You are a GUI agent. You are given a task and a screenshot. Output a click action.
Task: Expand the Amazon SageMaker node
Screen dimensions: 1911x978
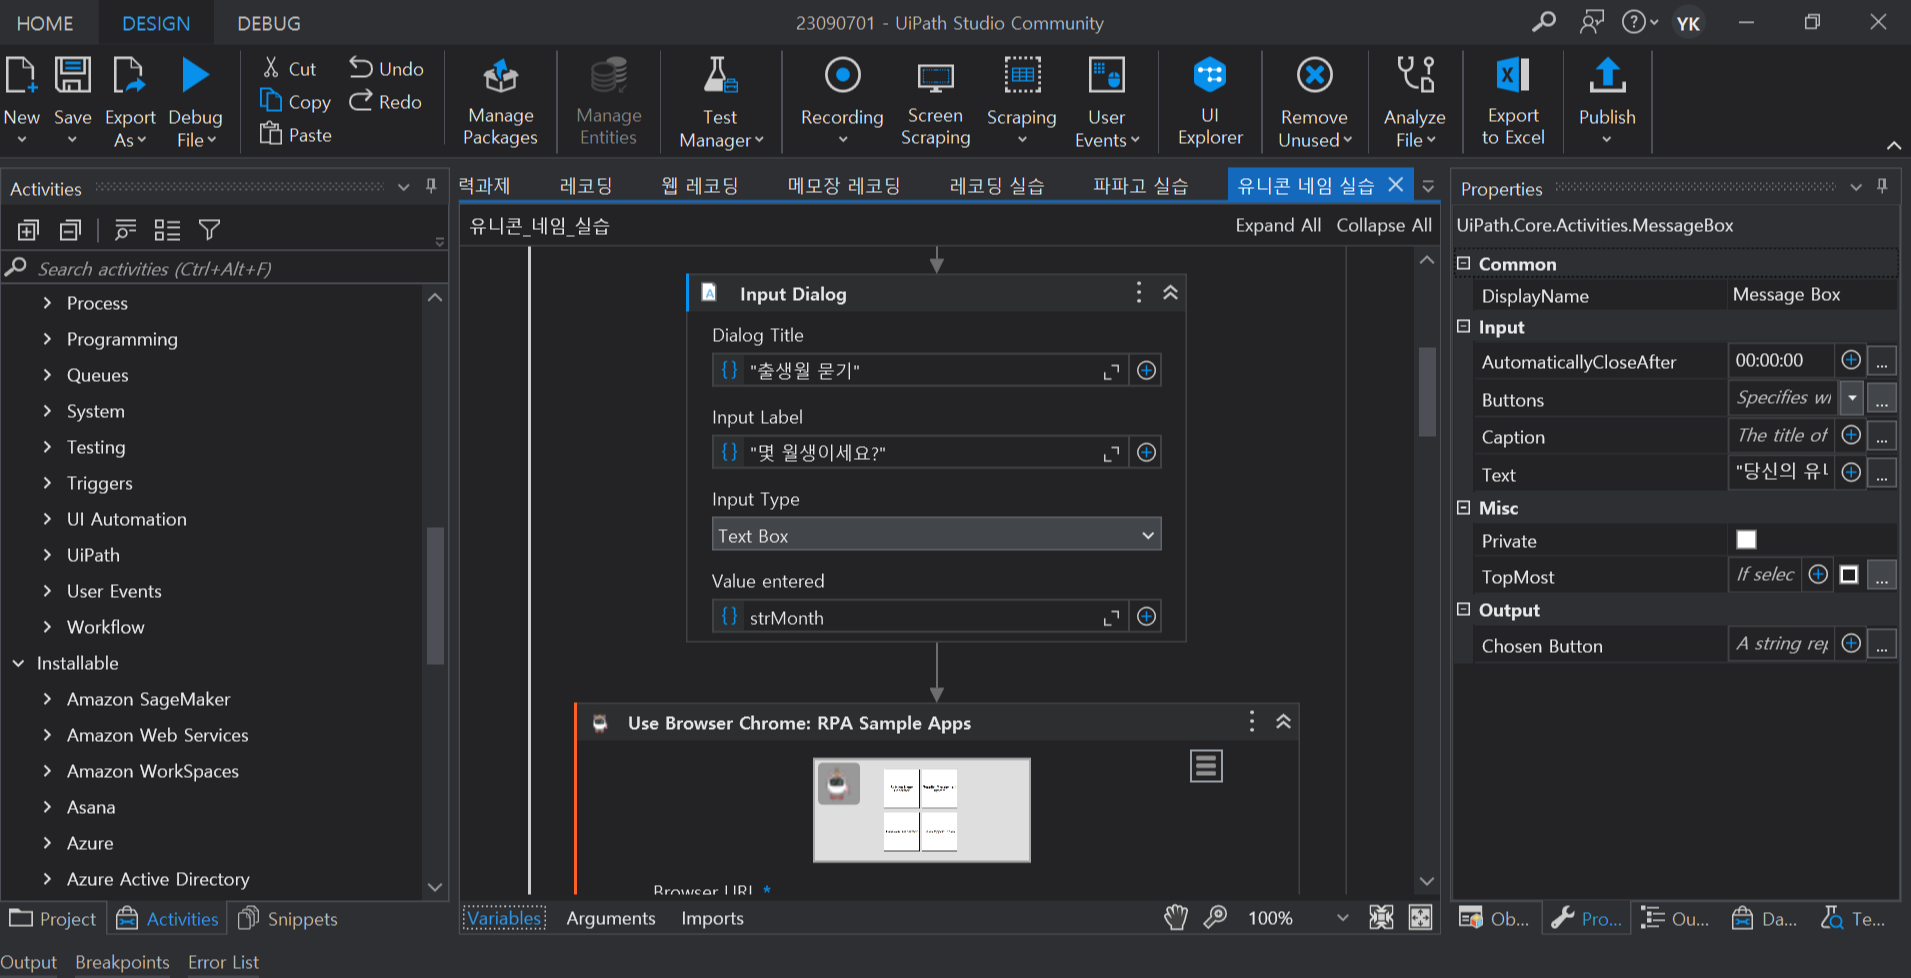tap(47, 699)
